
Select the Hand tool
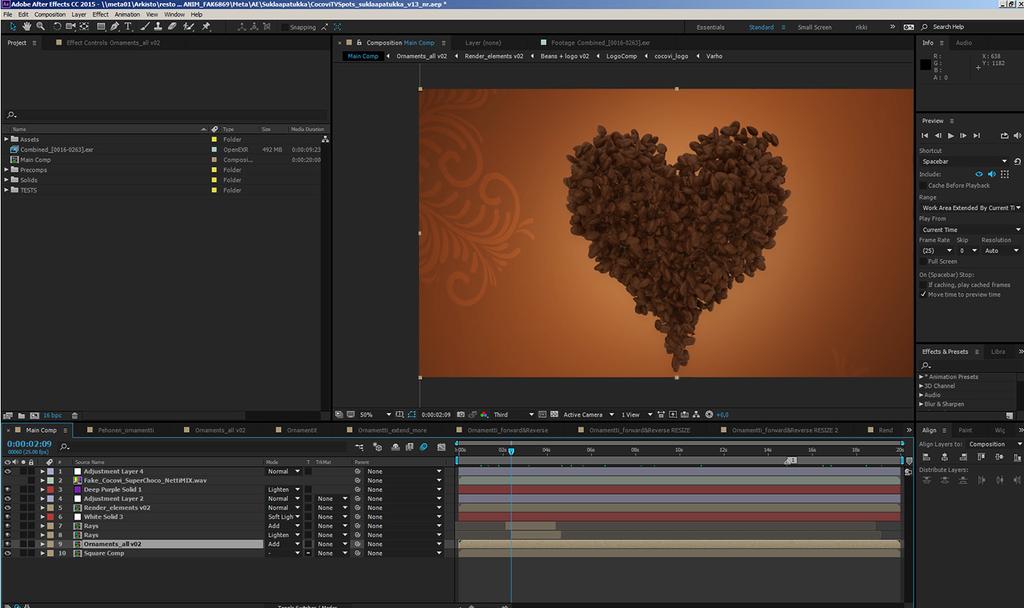click(x=27, y=27)
